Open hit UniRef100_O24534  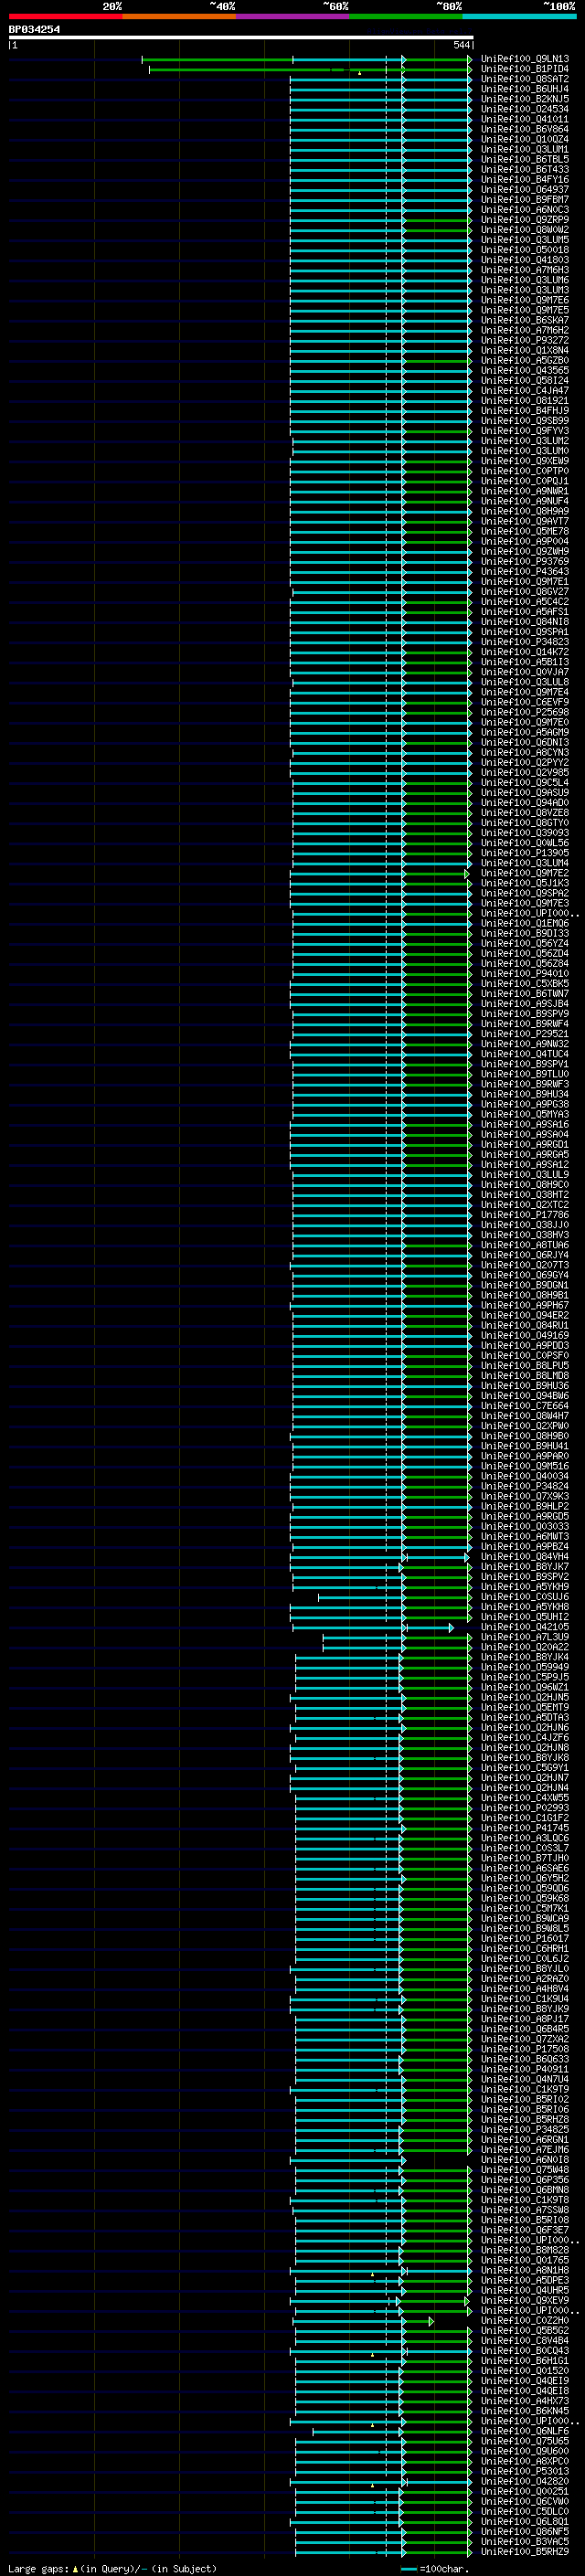click(x=525, y=109)
